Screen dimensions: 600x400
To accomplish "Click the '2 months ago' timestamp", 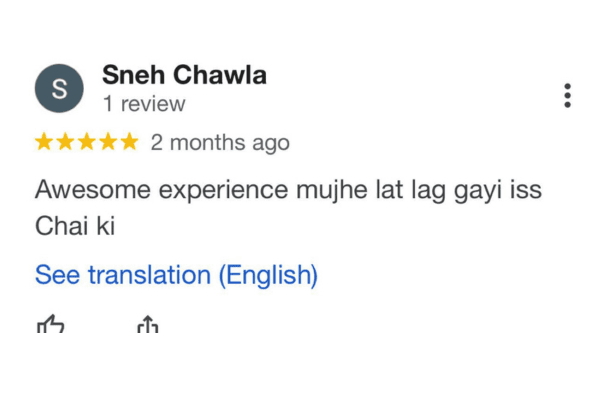I will coord(220,143).
